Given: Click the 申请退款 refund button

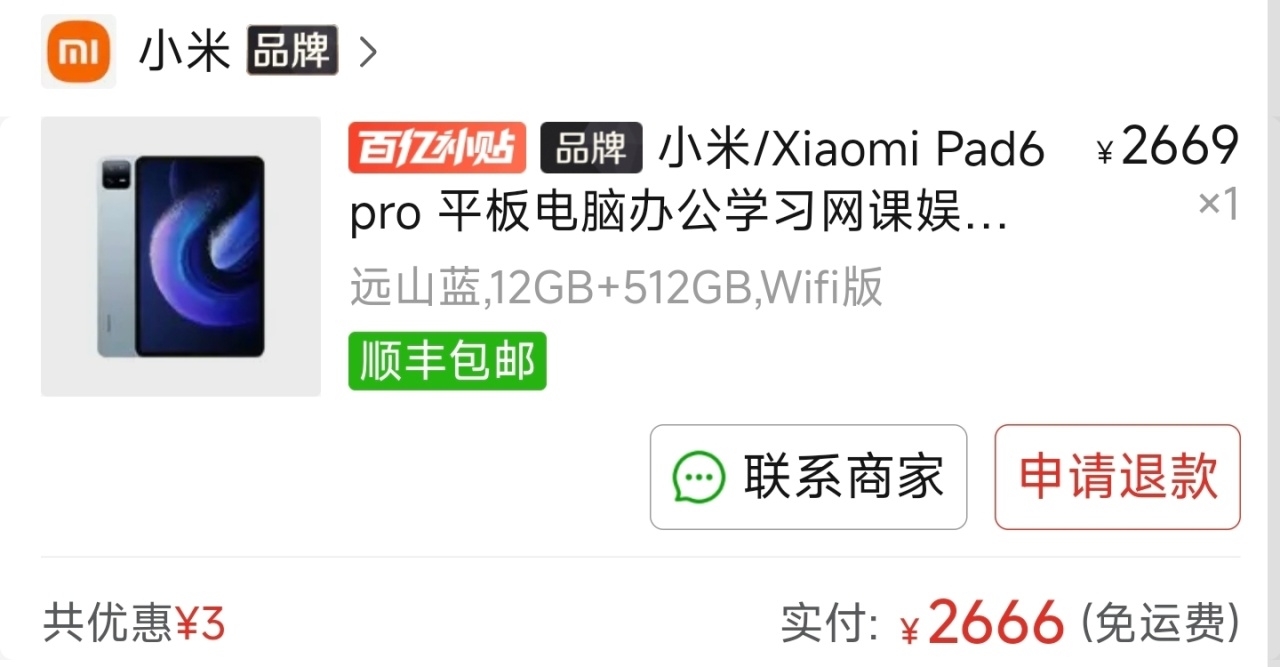Looking at the screenshot, I should [1117, 477].
